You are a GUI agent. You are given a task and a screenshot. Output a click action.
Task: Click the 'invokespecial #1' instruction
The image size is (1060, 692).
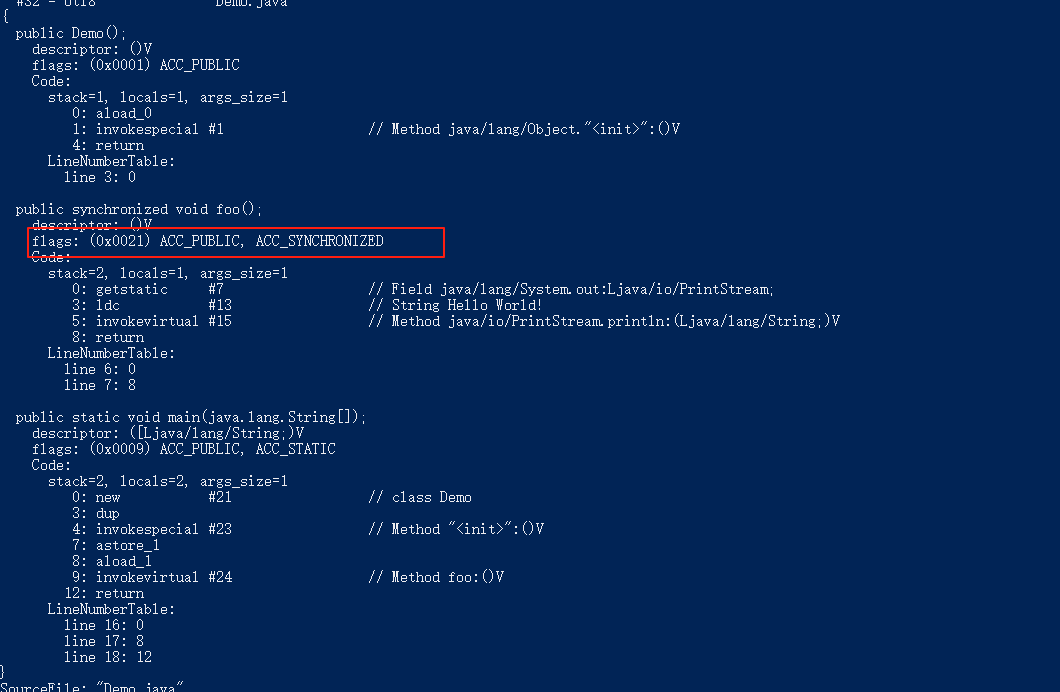(160, 129)
